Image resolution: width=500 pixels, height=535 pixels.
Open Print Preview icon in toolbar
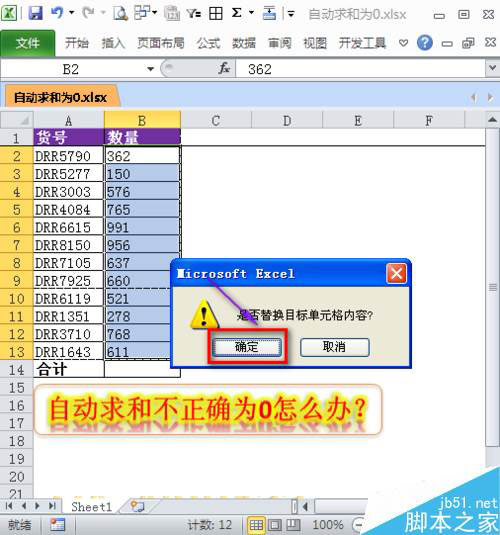click(x=120, y=13)
